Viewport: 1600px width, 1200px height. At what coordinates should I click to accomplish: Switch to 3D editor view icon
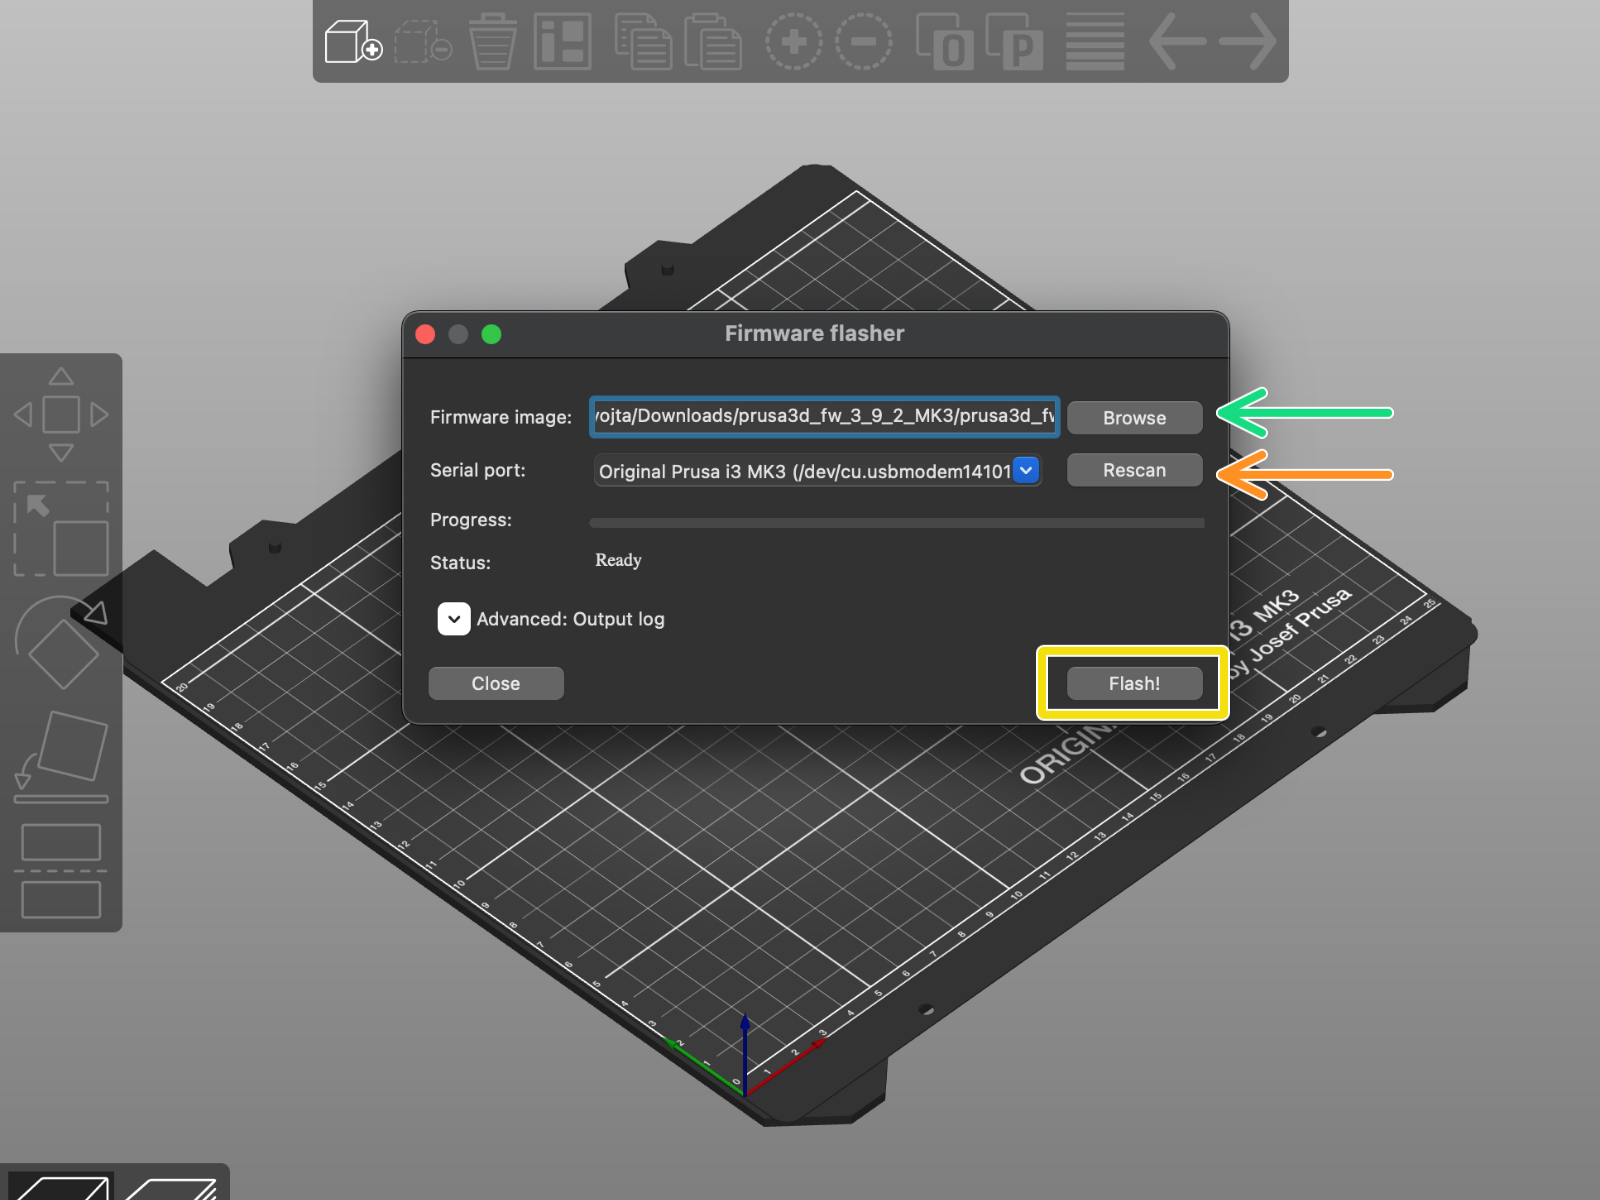[x=60, y=1187]
